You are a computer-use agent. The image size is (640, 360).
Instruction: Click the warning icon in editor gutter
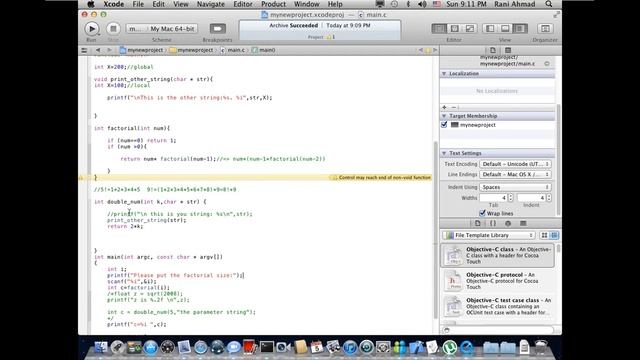[x=81, y=178]
